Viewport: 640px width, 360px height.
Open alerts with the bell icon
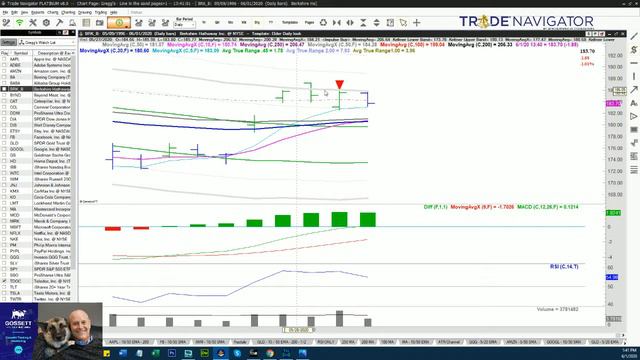(x=72, y=23)
